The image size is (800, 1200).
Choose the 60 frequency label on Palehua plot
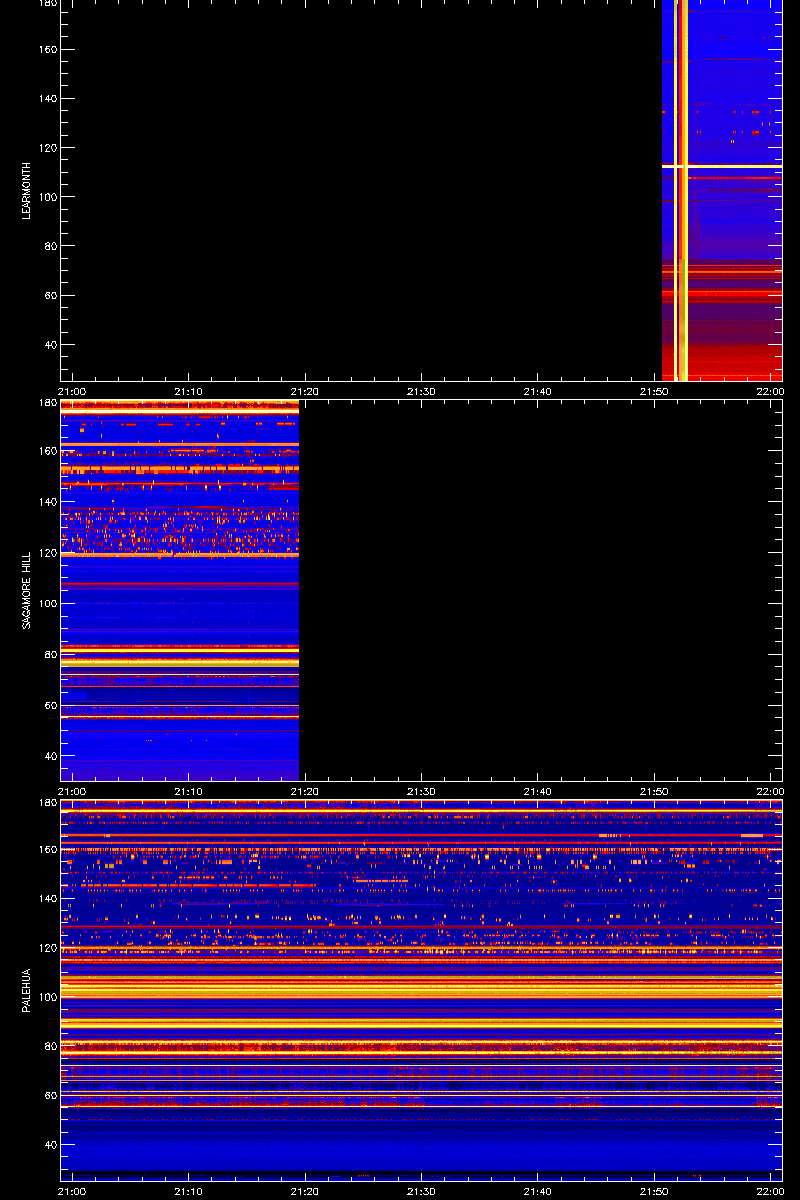tap(52, 1095)
